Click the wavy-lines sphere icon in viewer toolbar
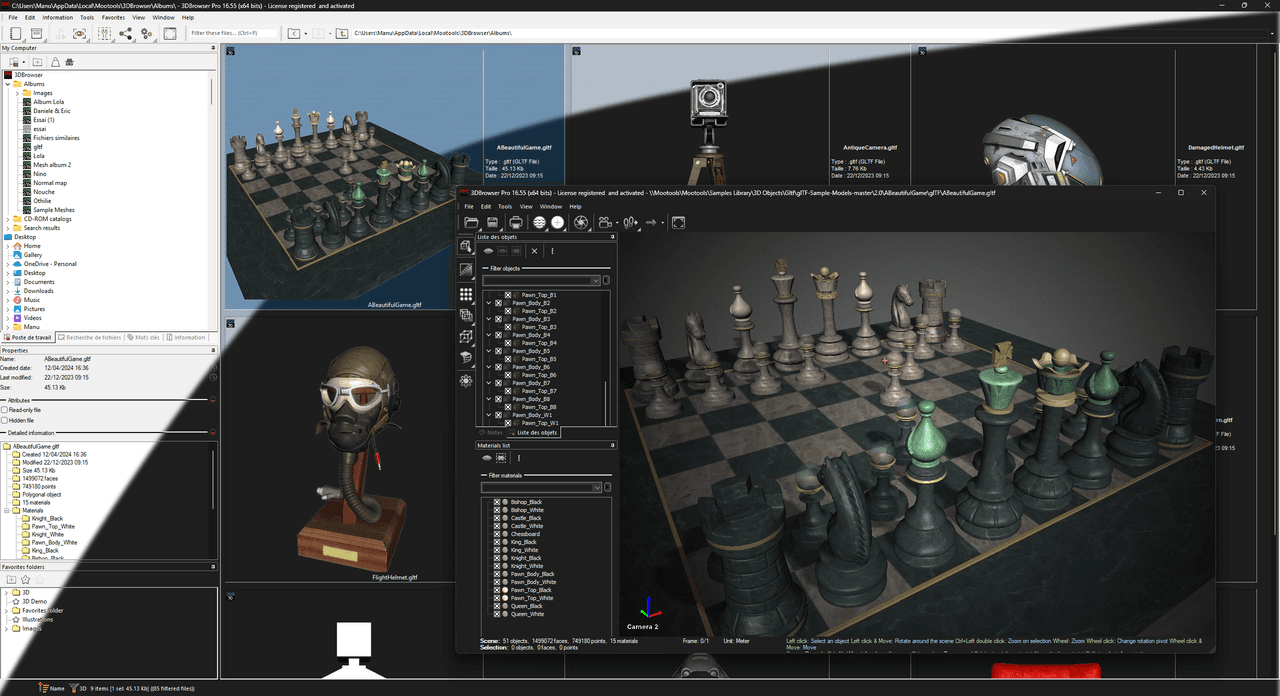 coord(539,222)
